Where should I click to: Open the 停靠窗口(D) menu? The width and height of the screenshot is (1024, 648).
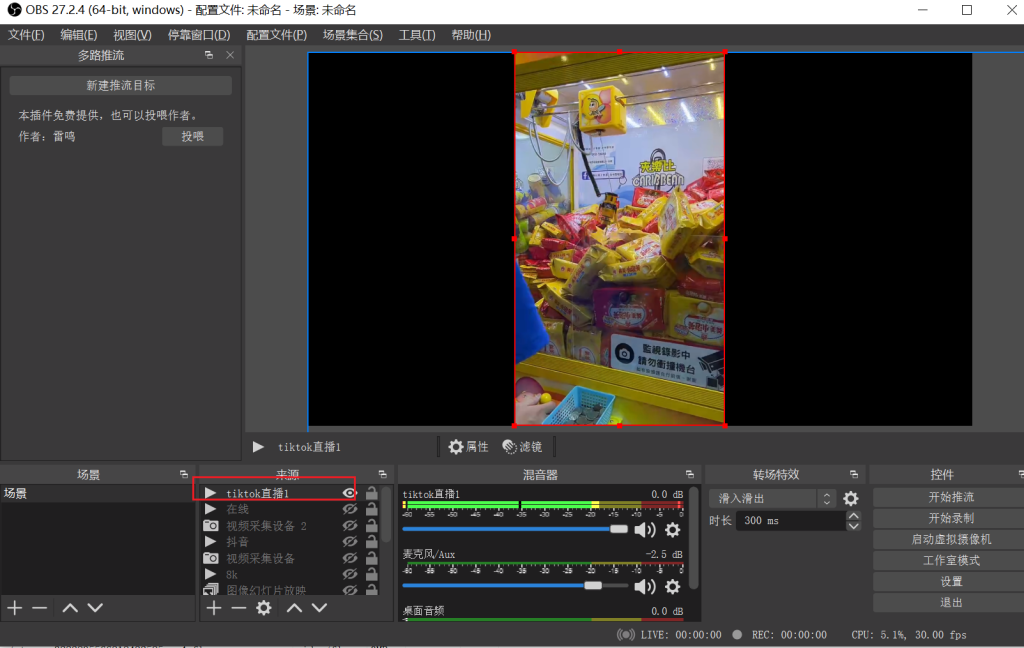199,35
